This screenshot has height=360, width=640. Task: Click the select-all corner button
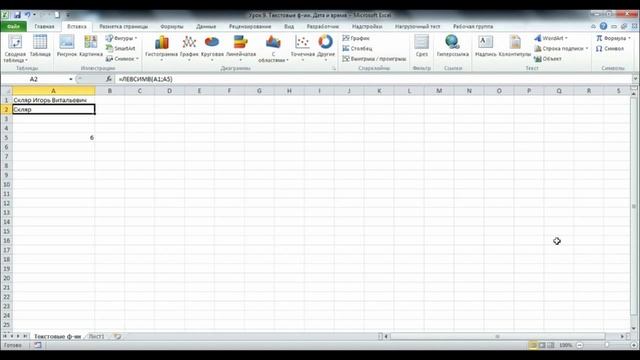pos(6,91)
